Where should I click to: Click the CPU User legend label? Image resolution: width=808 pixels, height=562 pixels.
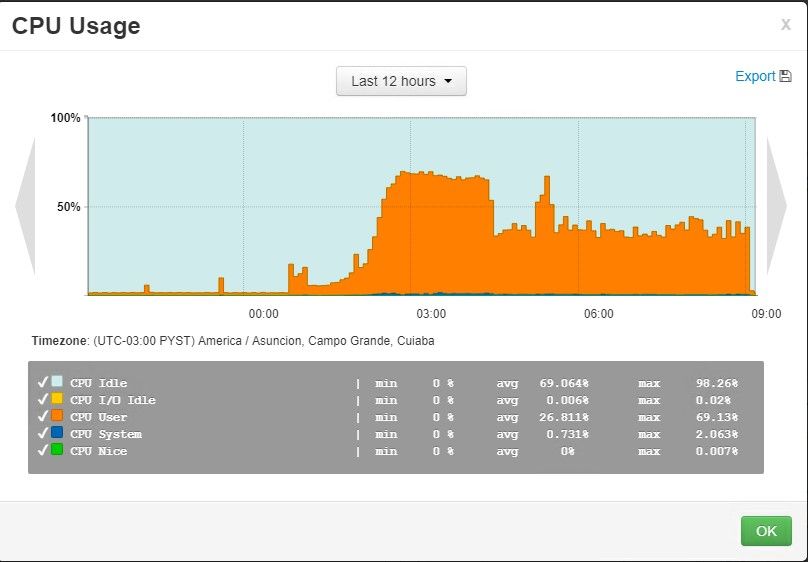(x=98, y=417)
